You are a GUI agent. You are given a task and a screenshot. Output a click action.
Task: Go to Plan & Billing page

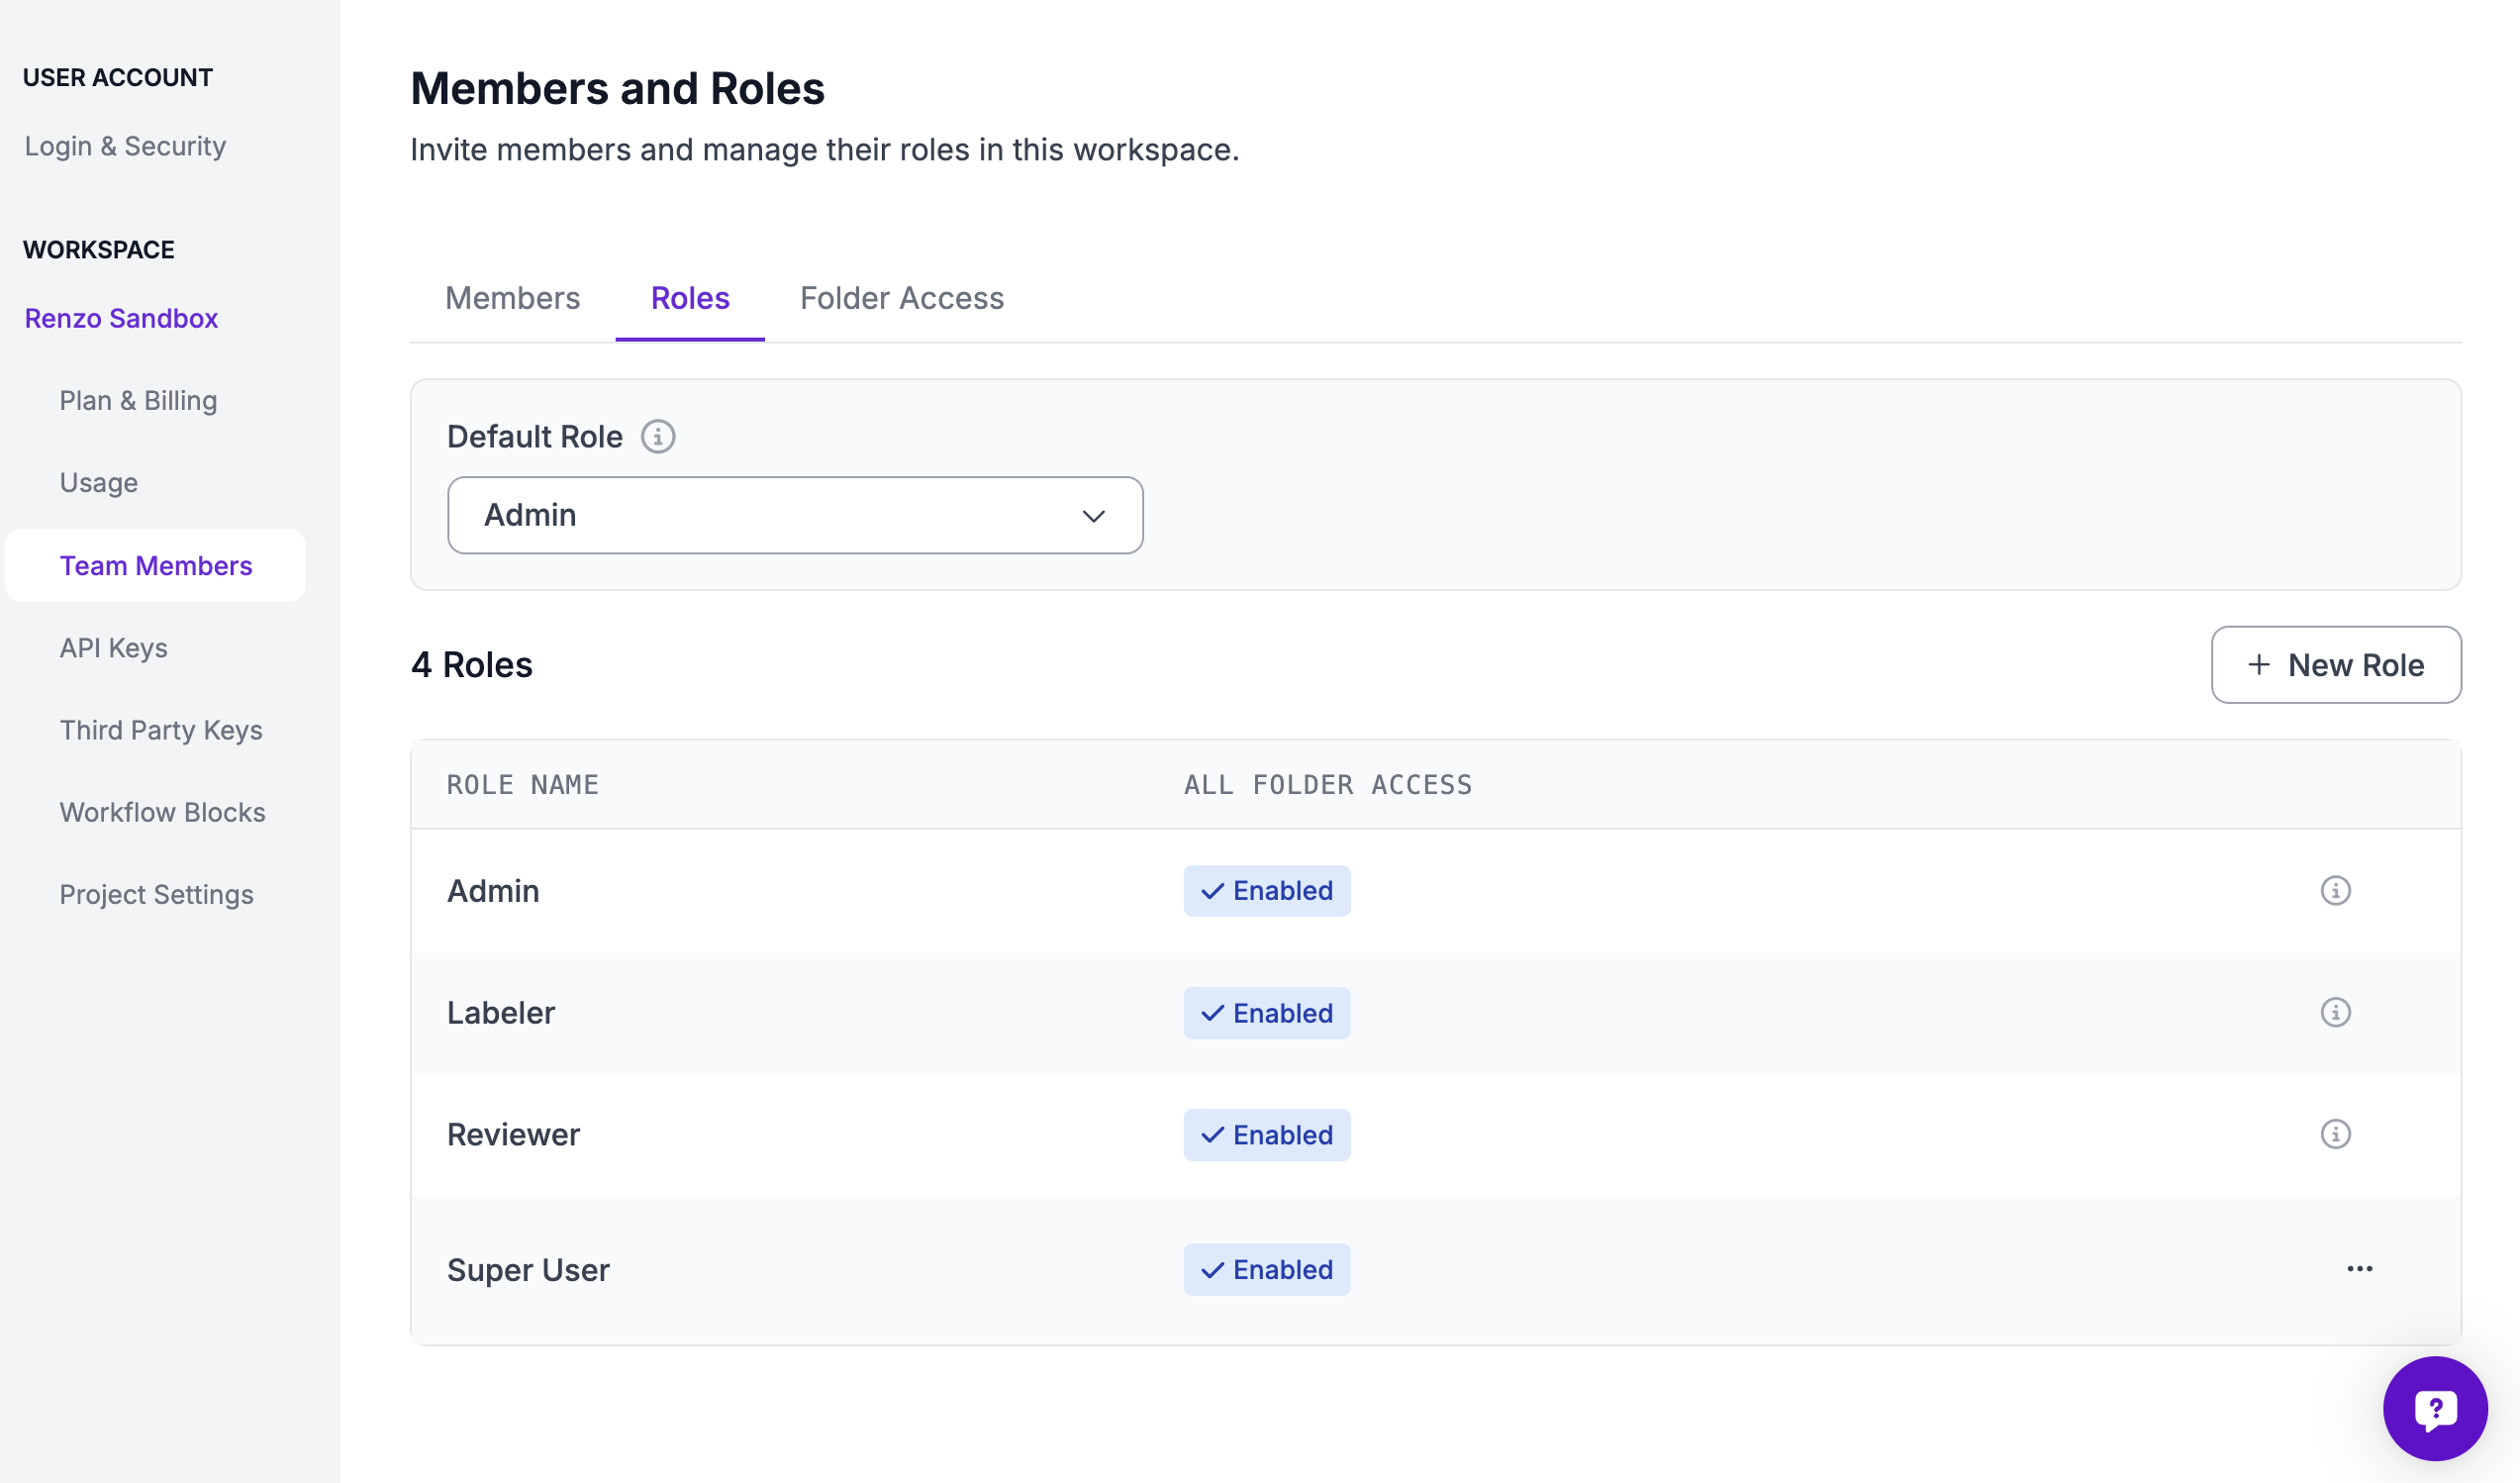pos(138,400)
